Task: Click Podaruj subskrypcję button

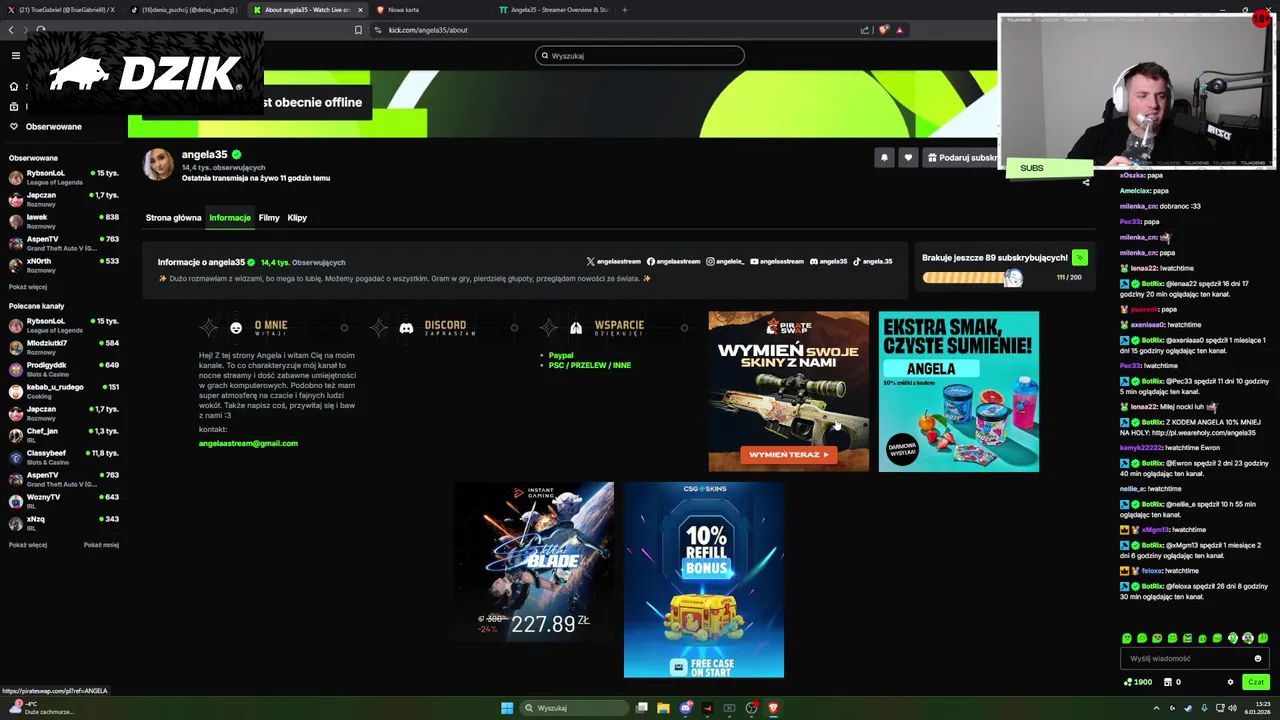Action: point(961,157)
